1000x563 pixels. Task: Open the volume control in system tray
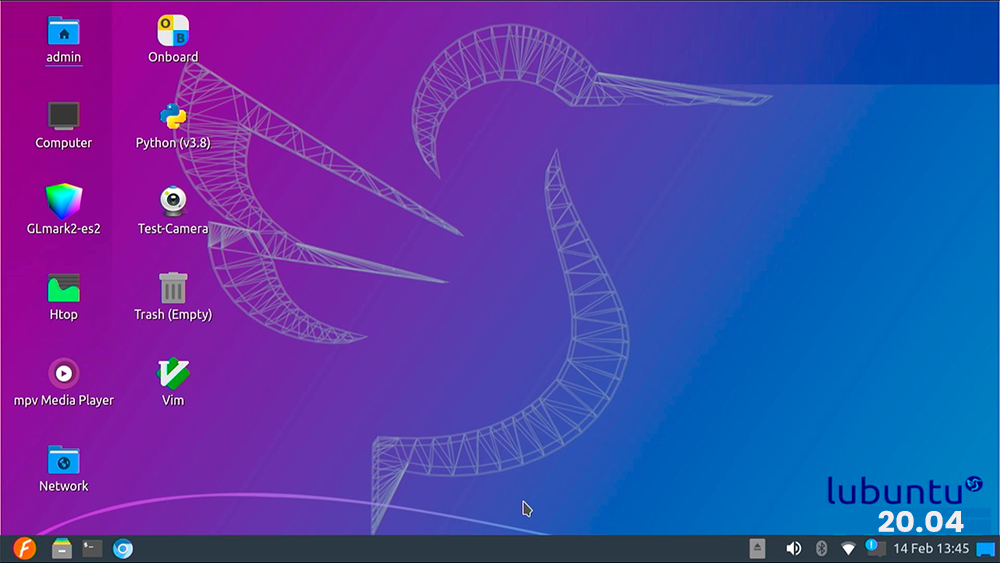point(793,548)
